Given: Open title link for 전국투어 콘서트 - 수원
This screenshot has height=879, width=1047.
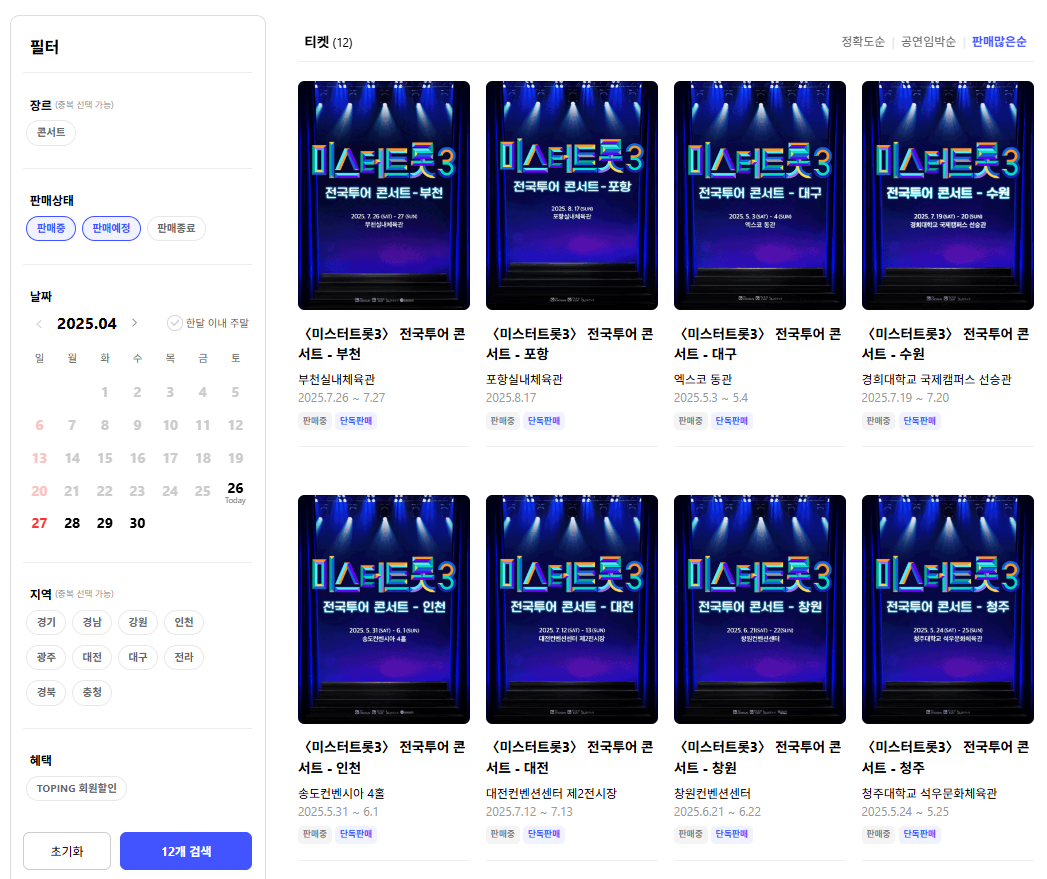Looking at the screenshot, I should (946, 344).
